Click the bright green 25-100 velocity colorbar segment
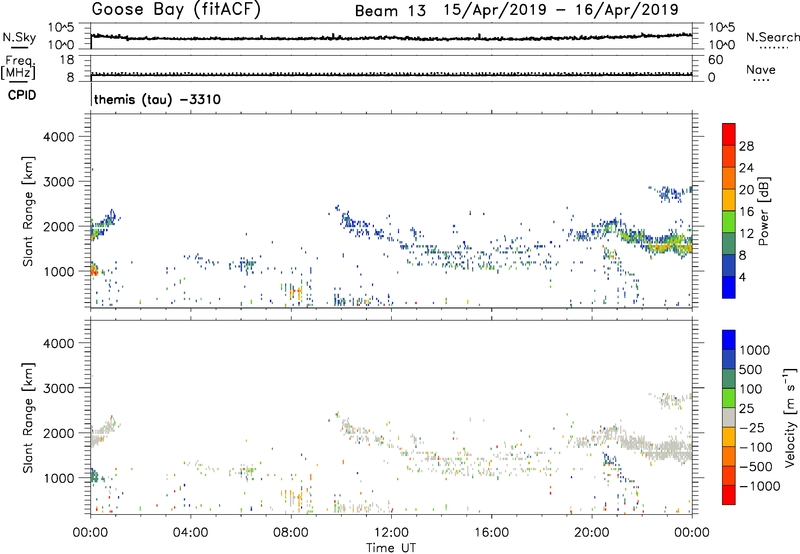The image size is (800, 554). (729, 398)
